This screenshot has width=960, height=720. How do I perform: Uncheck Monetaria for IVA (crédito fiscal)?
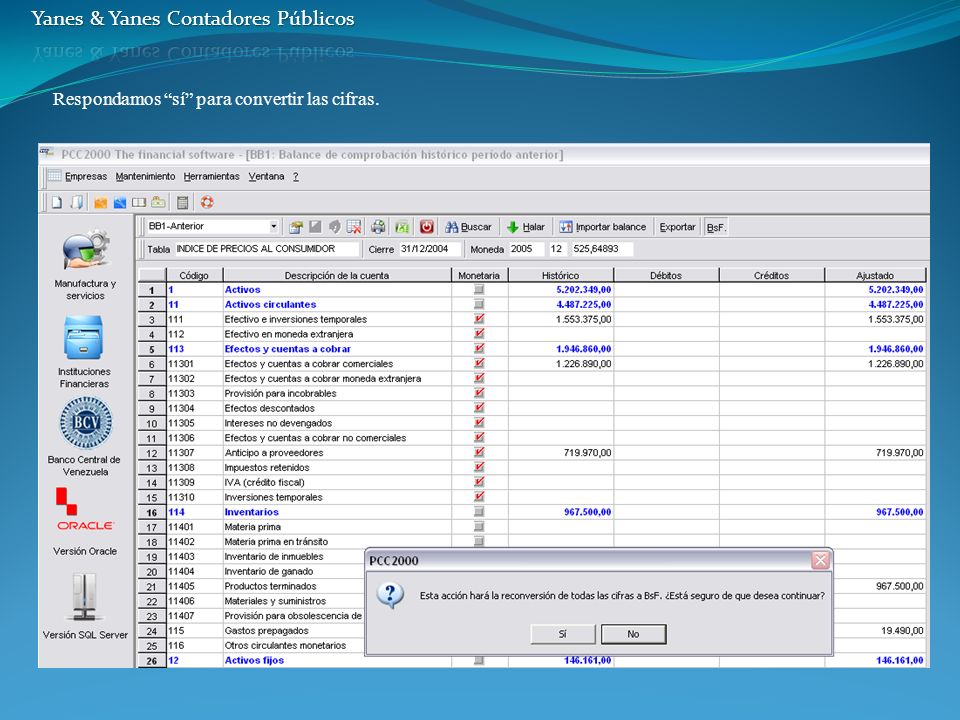click(x=479, y=482)
